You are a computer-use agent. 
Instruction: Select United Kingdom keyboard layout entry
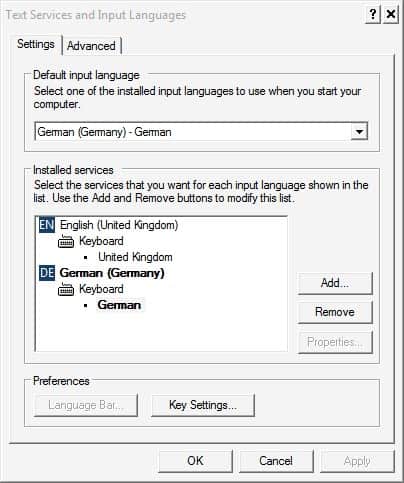[x=135, y=257]
